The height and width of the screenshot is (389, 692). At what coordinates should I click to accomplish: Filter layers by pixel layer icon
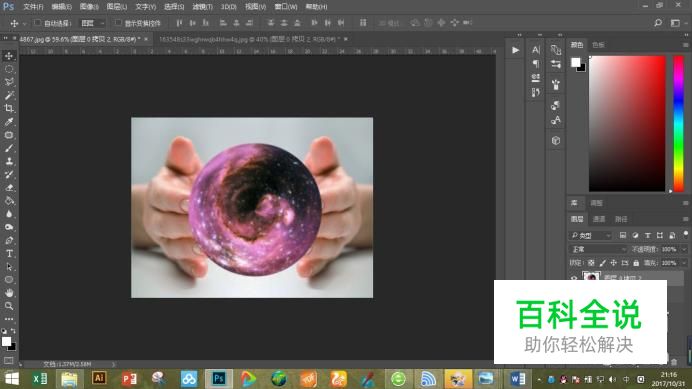pyautogui.click(x=623, y=235)
